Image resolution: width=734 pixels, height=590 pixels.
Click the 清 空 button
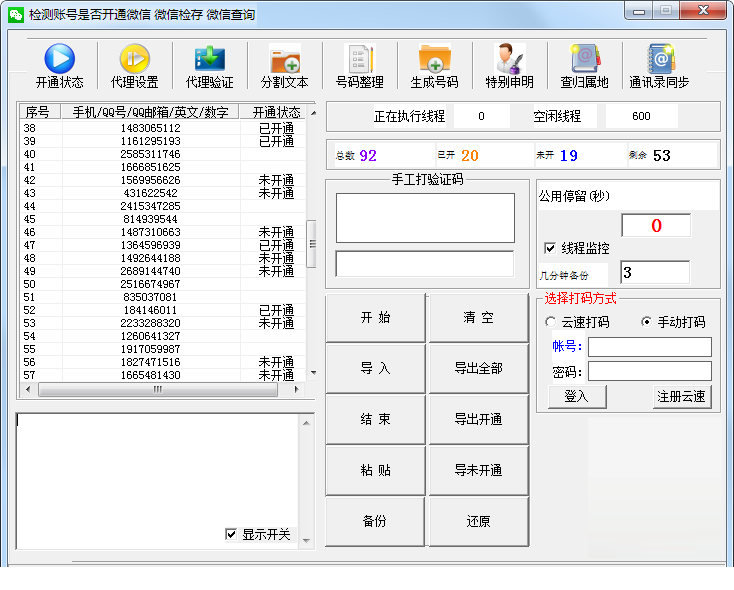[x=478, y=318]
